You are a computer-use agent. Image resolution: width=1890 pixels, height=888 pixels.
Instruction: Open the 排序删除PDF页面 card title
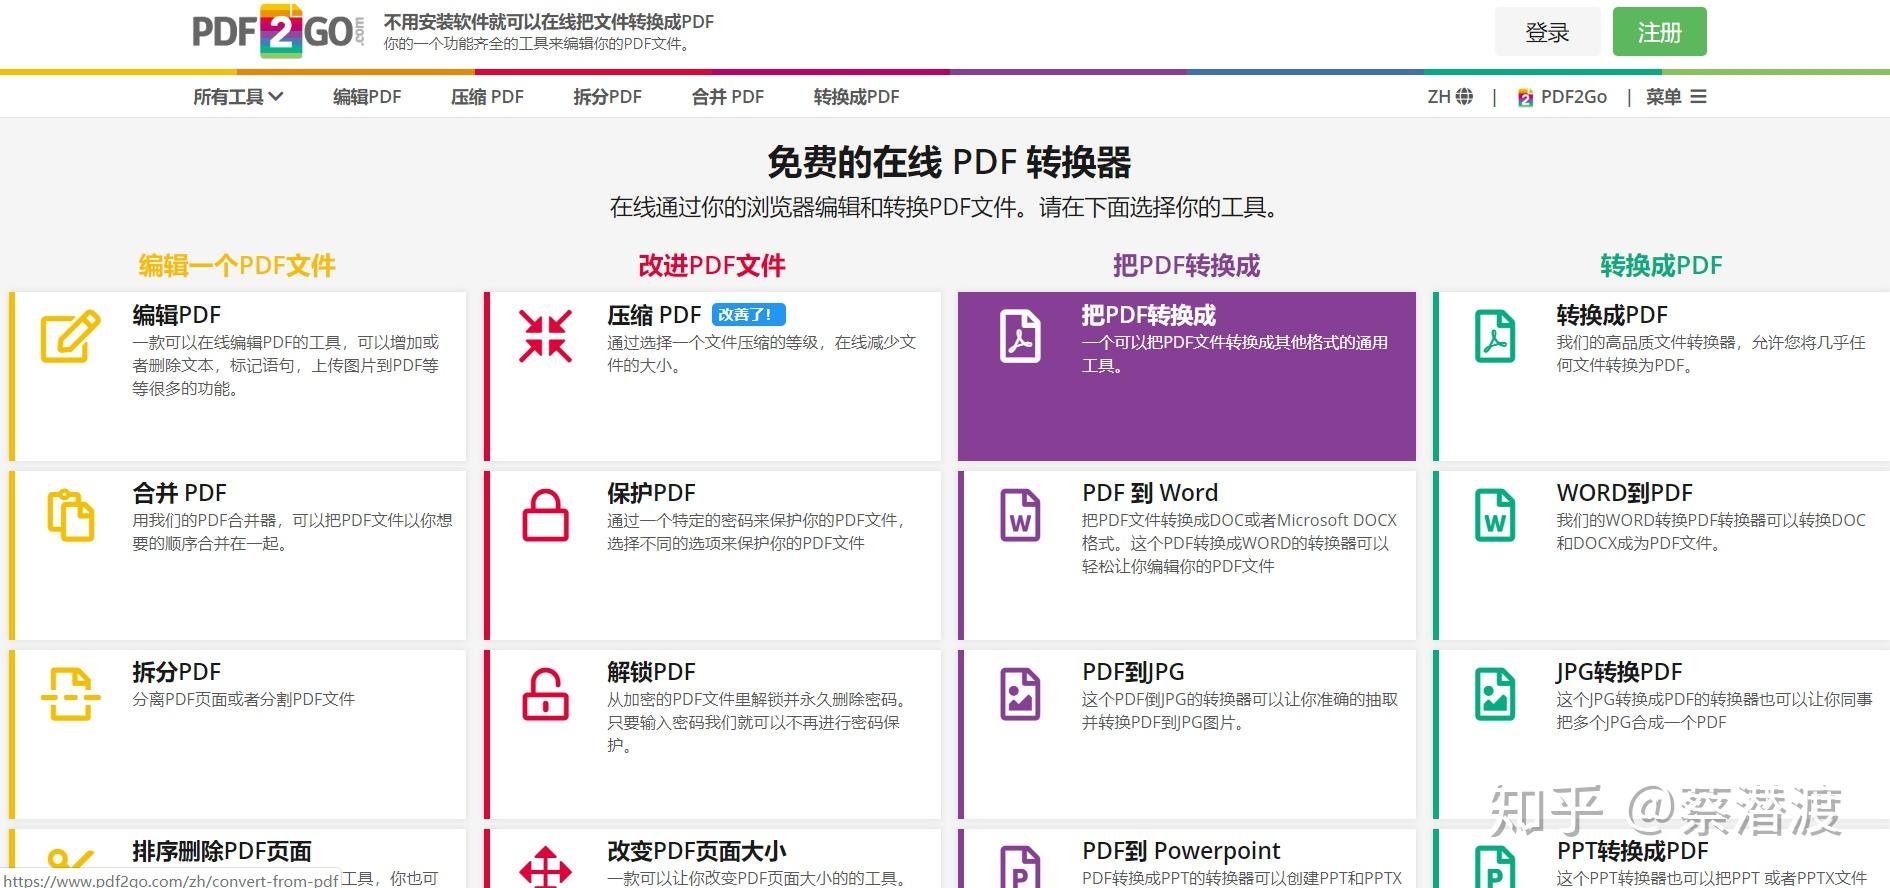tap(222, 851)
